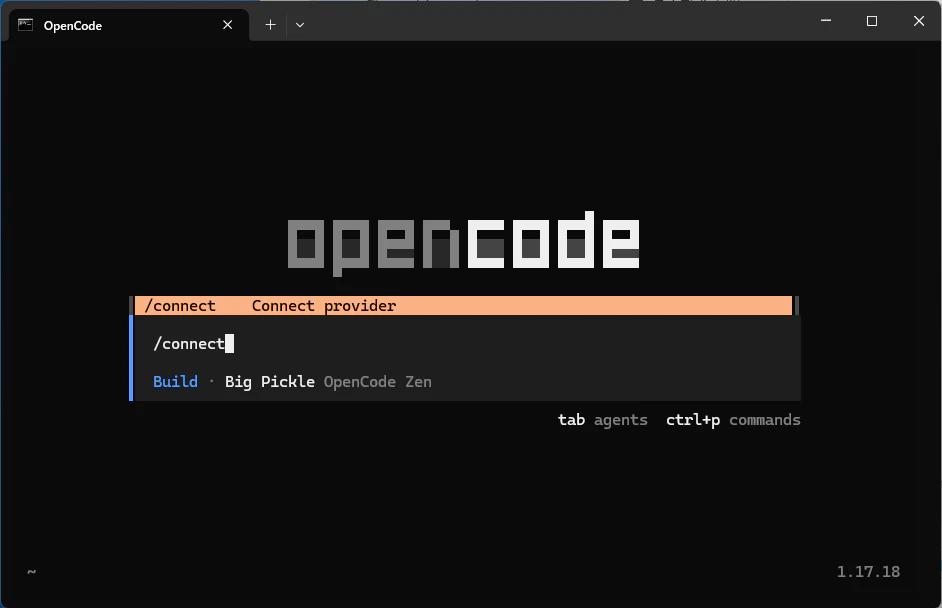Click the Big Pickle model name

tap(270, 382)
